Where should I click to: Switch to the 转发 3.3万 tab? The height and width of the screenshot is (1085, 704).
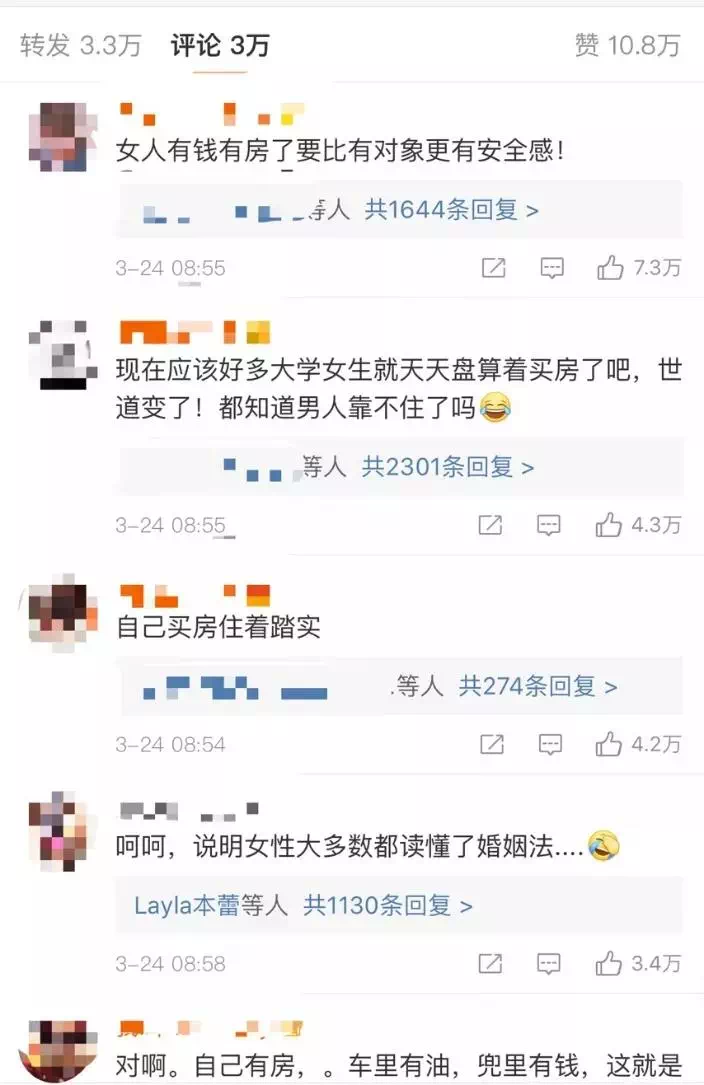80,46
